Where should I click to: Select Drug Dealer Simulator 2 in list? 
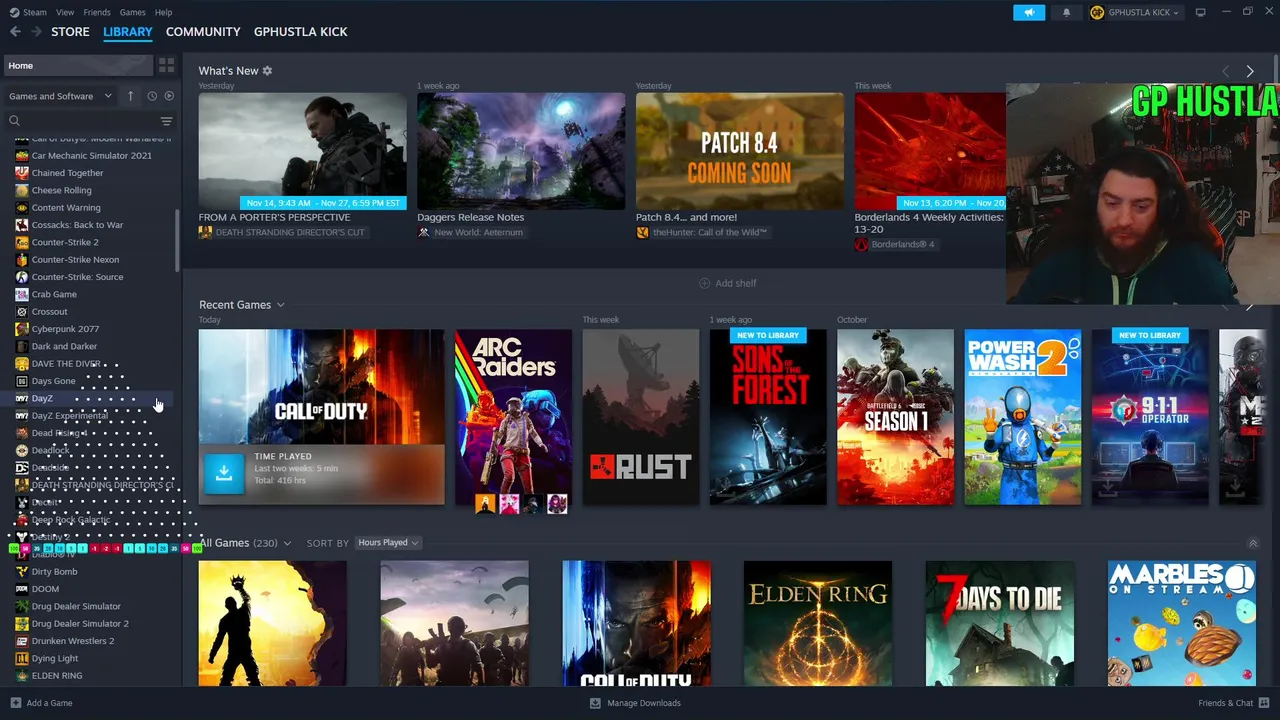coord(80,624)
